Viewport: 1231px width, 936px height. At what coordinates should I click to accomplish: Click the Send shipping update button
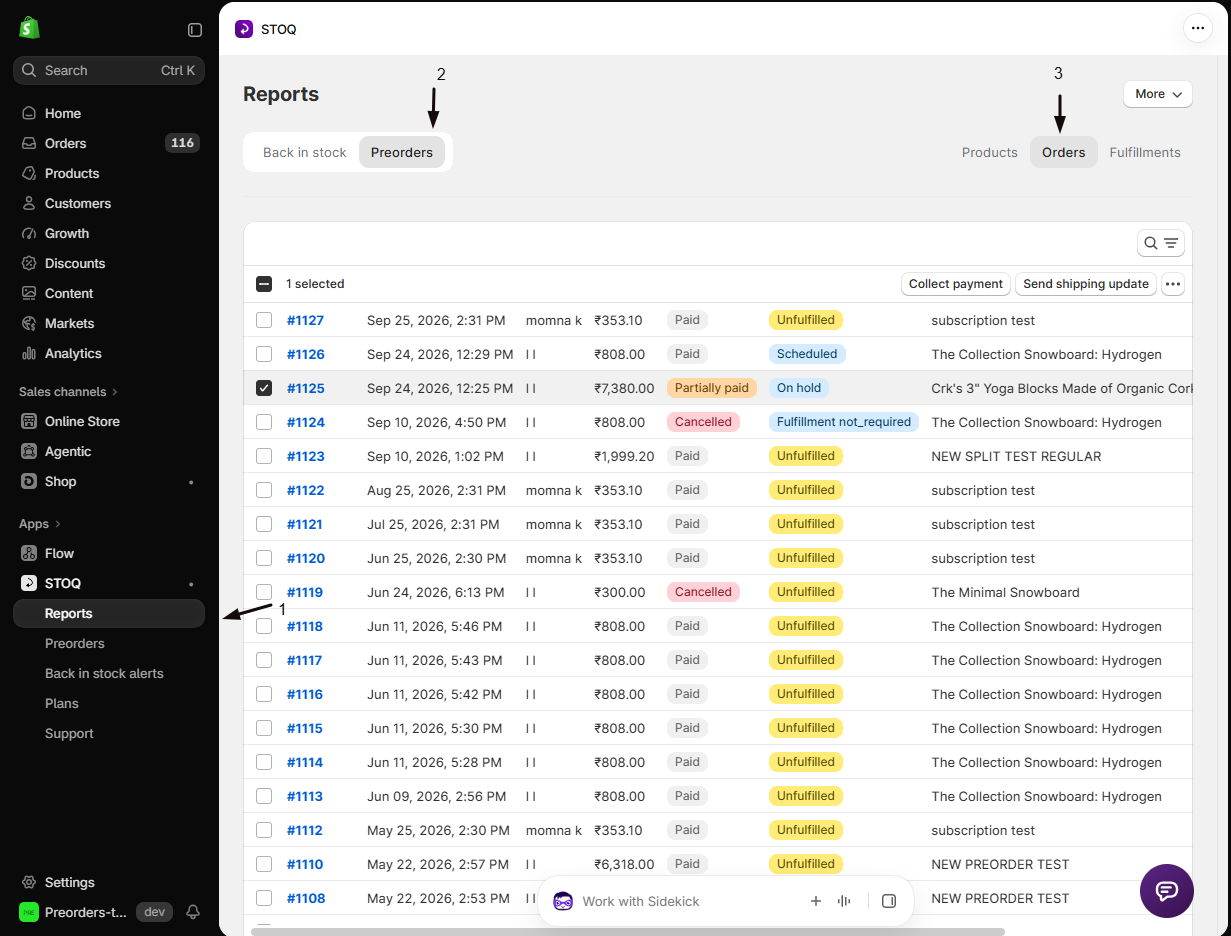[1086, 284]
